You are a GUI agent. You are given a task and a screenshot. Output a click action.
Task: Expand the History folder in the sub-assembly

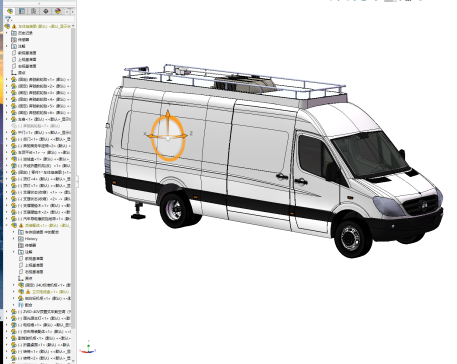[x=14, y=239]
